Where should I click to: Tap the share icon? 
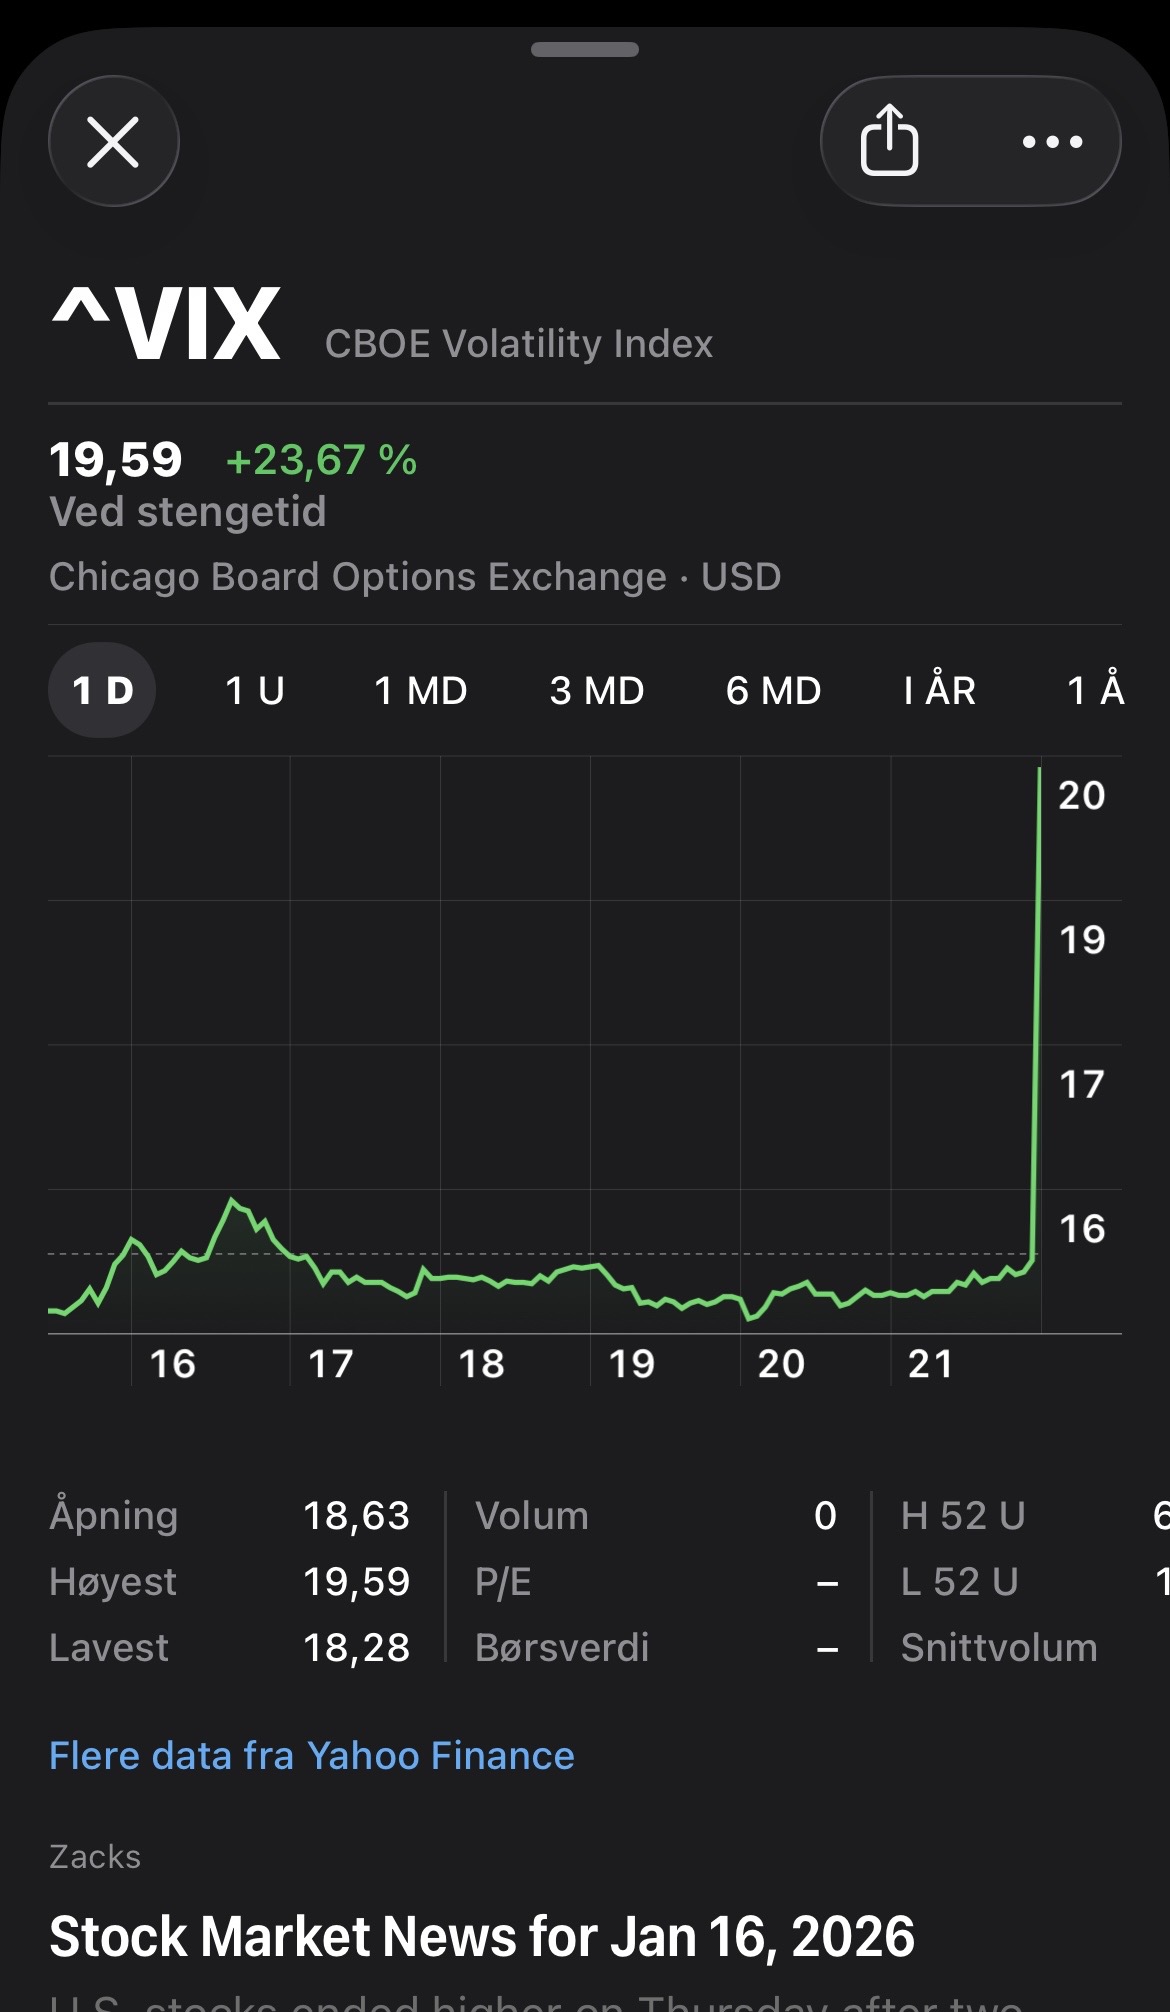coord(889,141)
